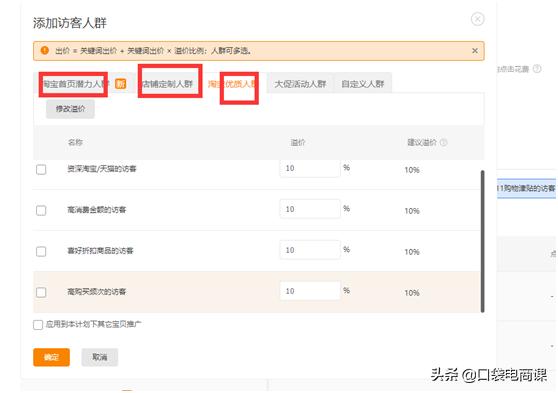Click the info icon next to 建议溢价
Image resolution: width=558 pixels, height=393 pixels.
point(443,142)
